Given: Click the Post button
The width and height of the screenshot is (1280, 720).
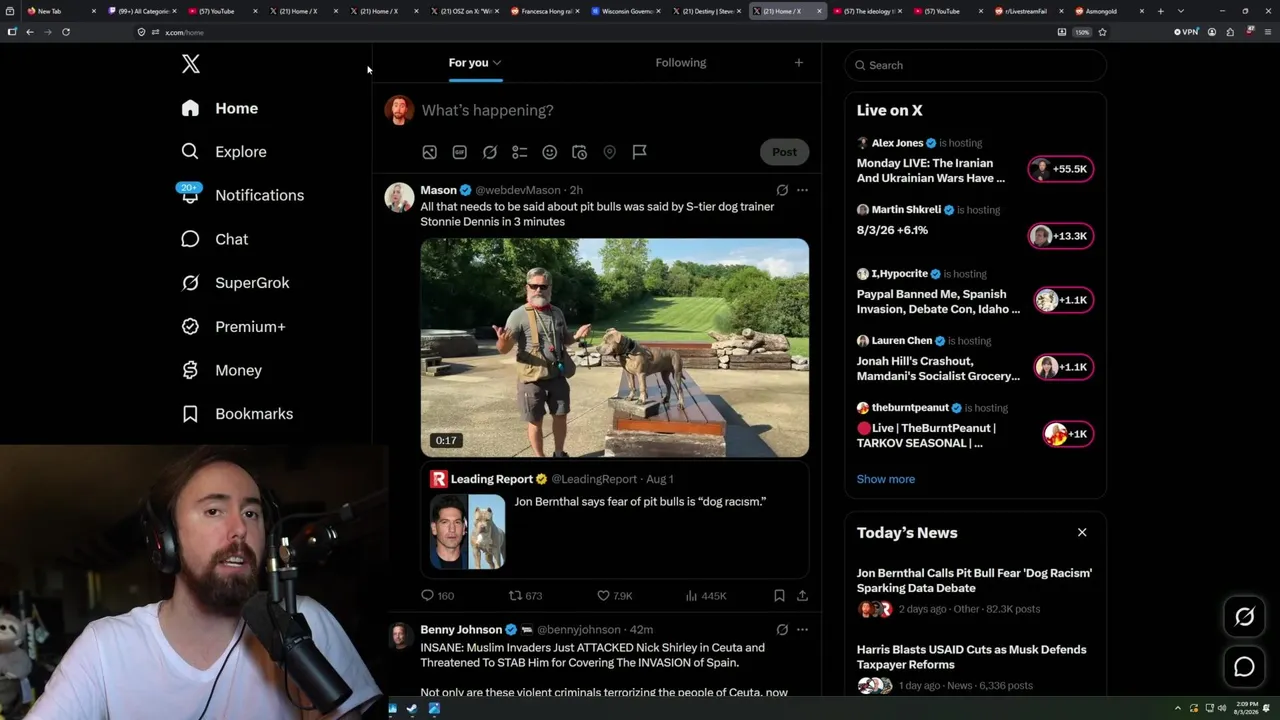Looking at the screenshot, I should [x=784, y=152].
